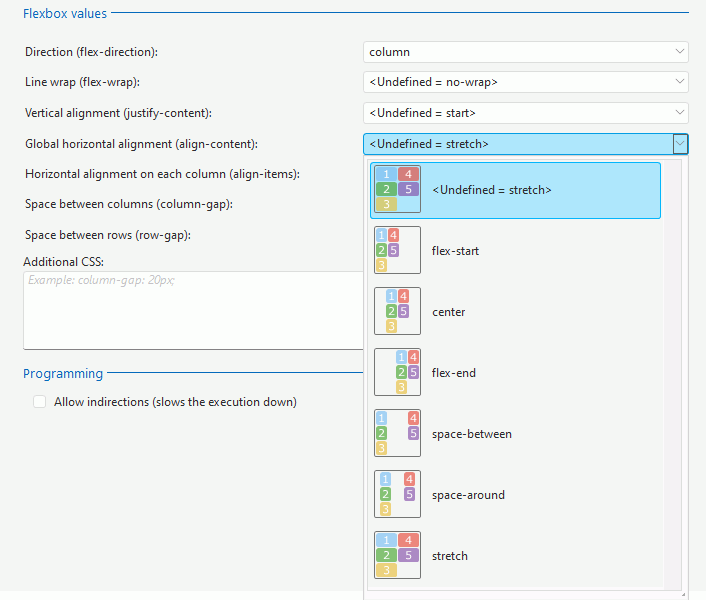Viewport: 706px width, 600px height.
Task: Click inside the Additional CSS text area
Action: [193, 310]
